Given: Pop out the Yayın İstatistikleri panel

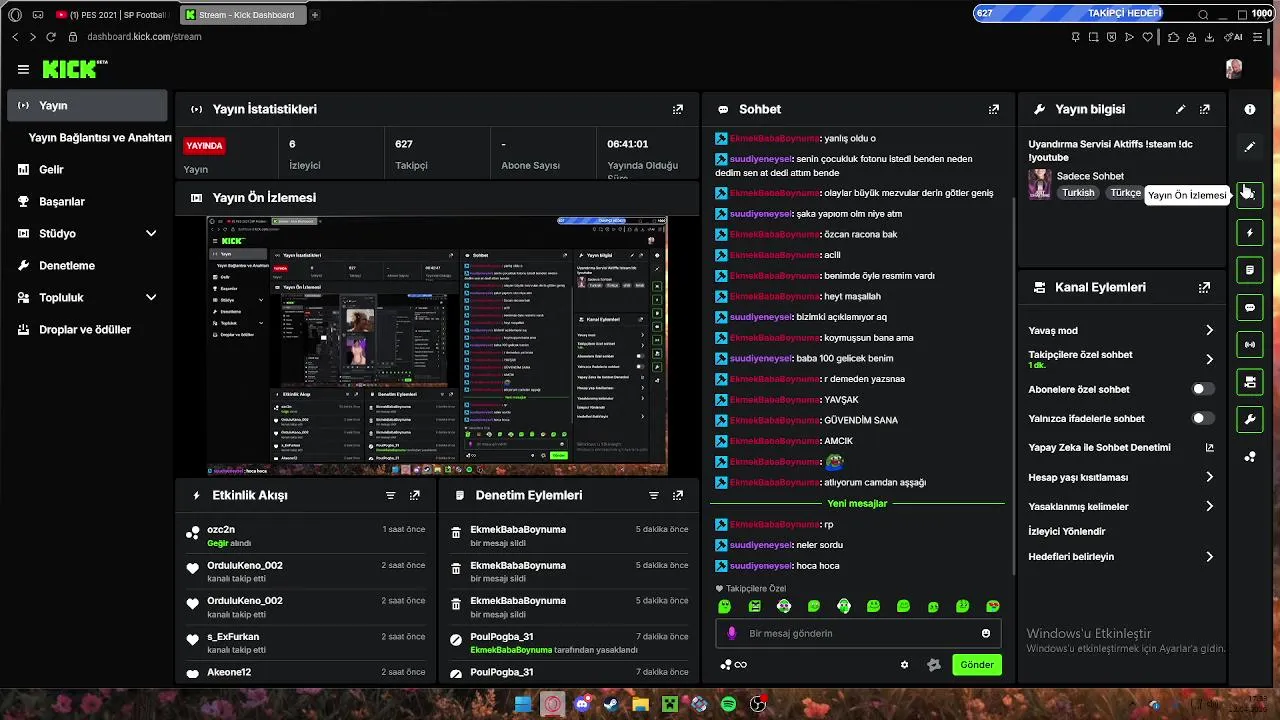Looking at the screenshot, I should click(678, 109).
